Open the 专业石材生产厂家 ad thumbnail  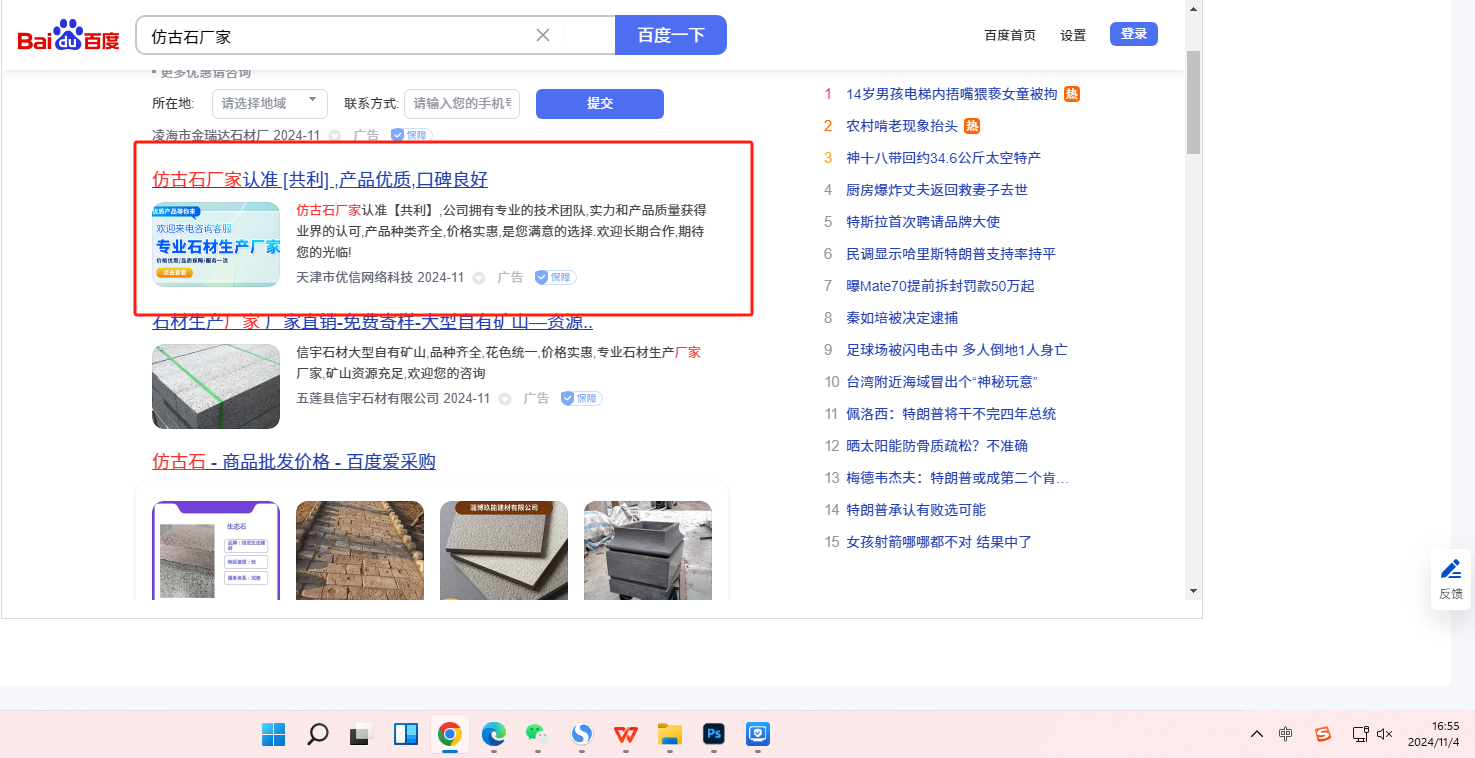point(216,244)
